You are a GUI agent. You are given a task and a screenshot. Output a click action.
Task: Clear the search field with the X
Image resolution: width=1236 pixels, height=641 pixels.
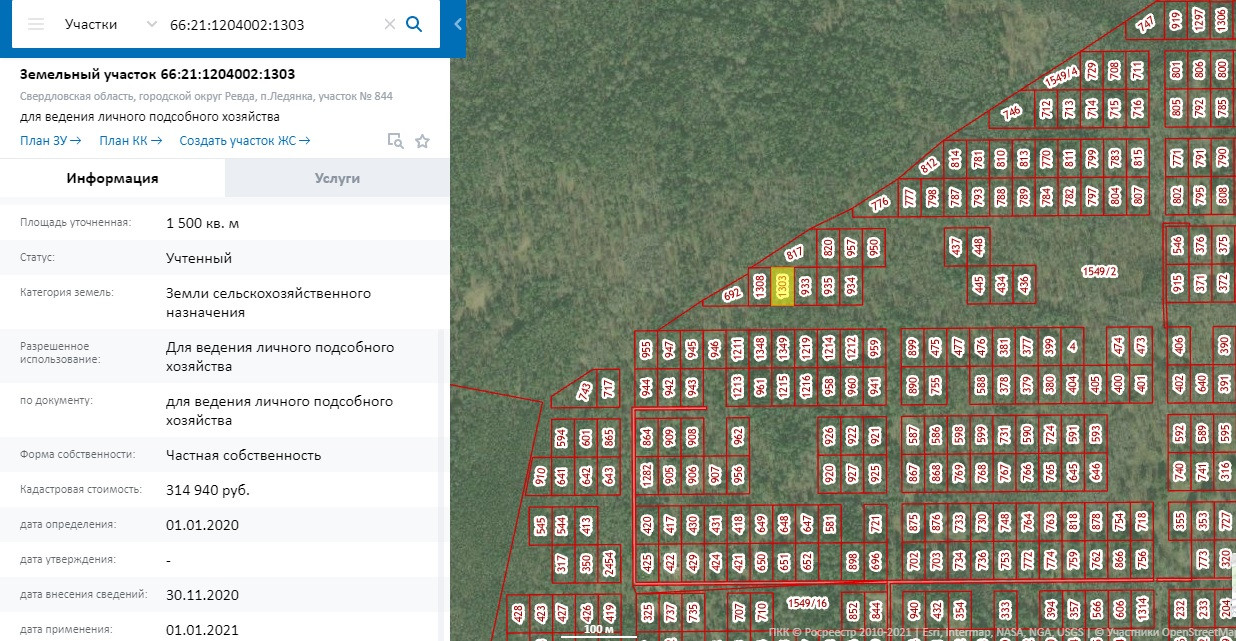(390, 24)
